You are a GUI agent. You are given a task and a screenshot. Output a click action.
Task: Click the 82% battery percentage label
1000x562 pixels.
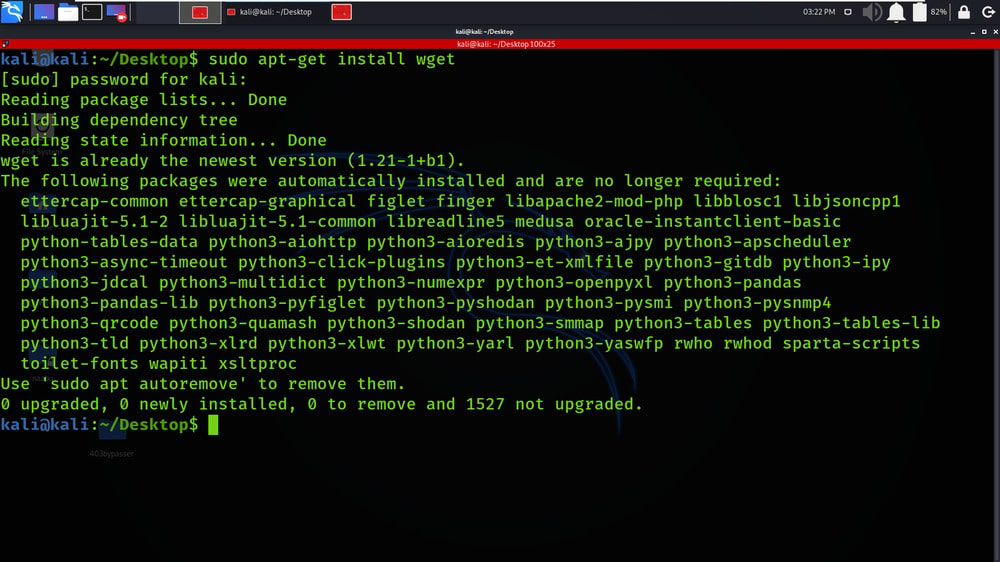click(939, 12)
